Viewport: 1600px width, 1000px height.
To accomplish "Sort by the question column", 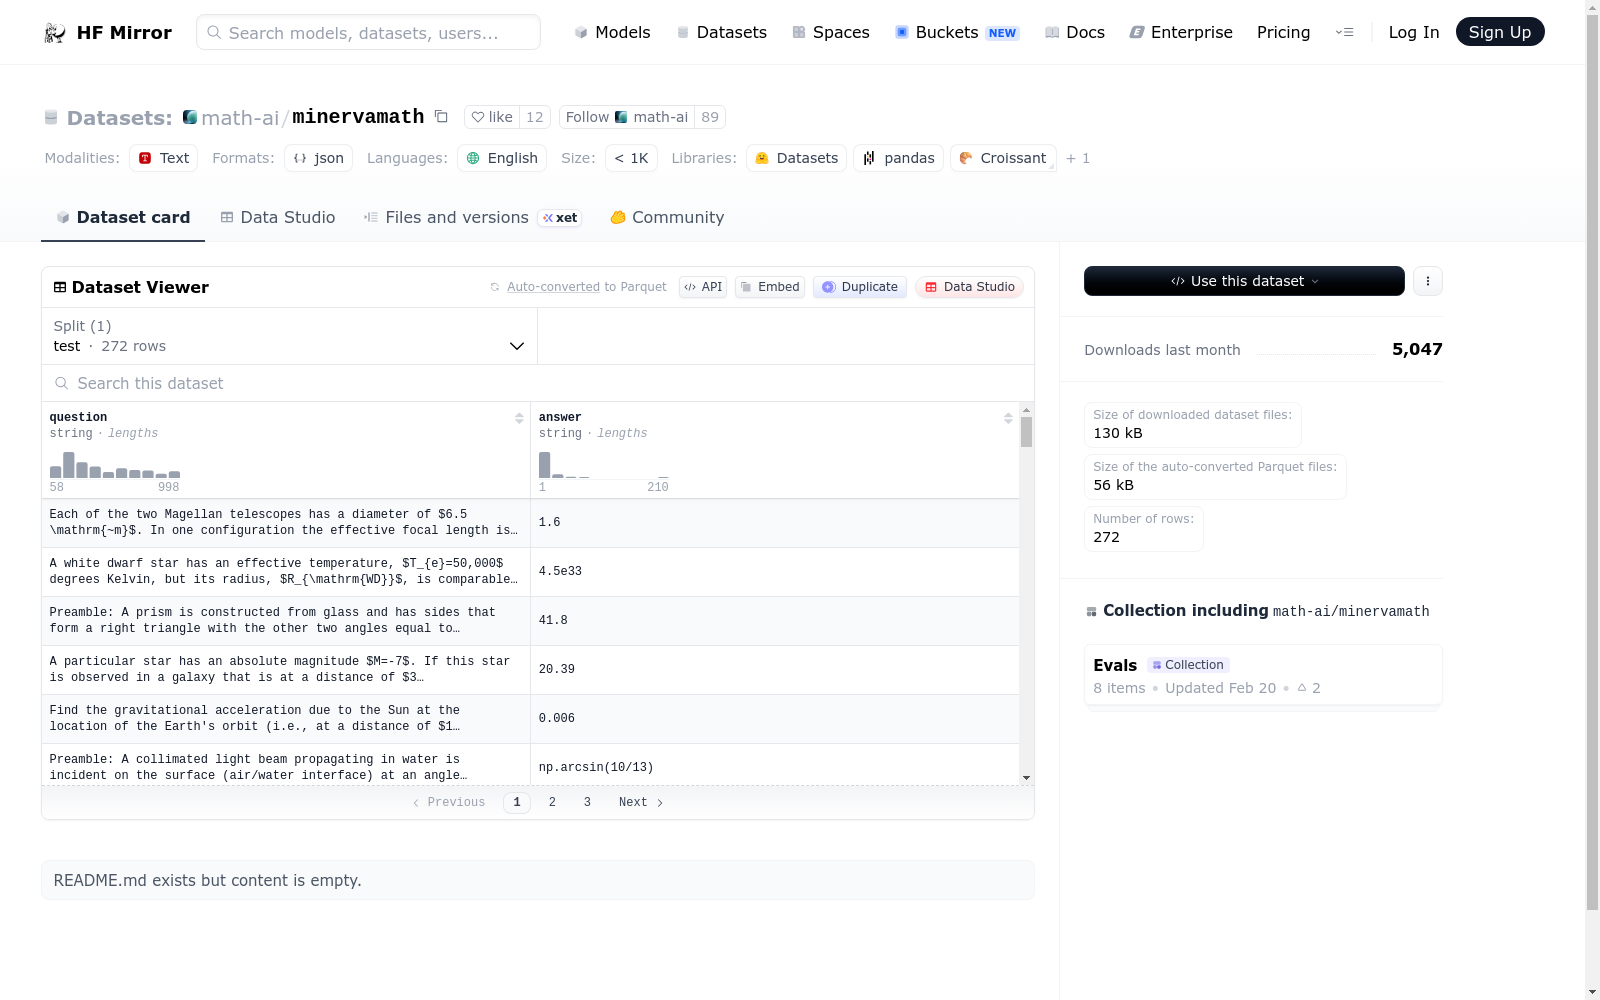I will [x=519, y=419].
